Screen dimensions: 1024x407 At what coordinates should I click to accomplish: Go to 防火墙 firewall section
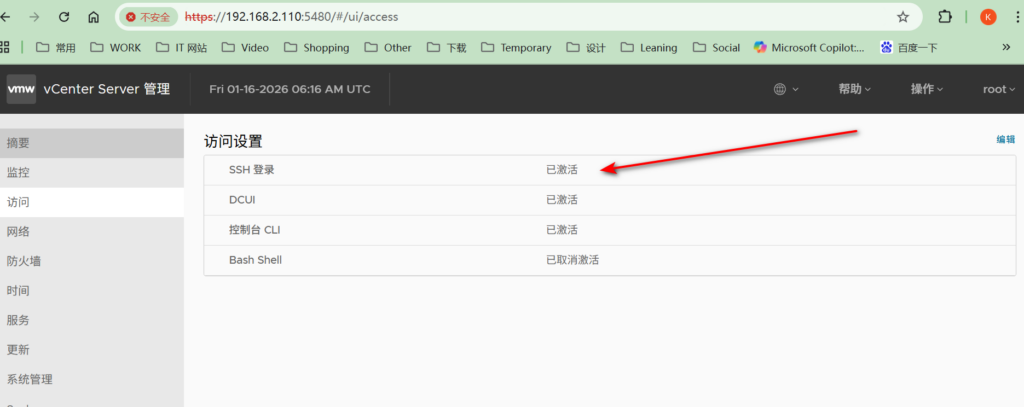coord(23,261)
